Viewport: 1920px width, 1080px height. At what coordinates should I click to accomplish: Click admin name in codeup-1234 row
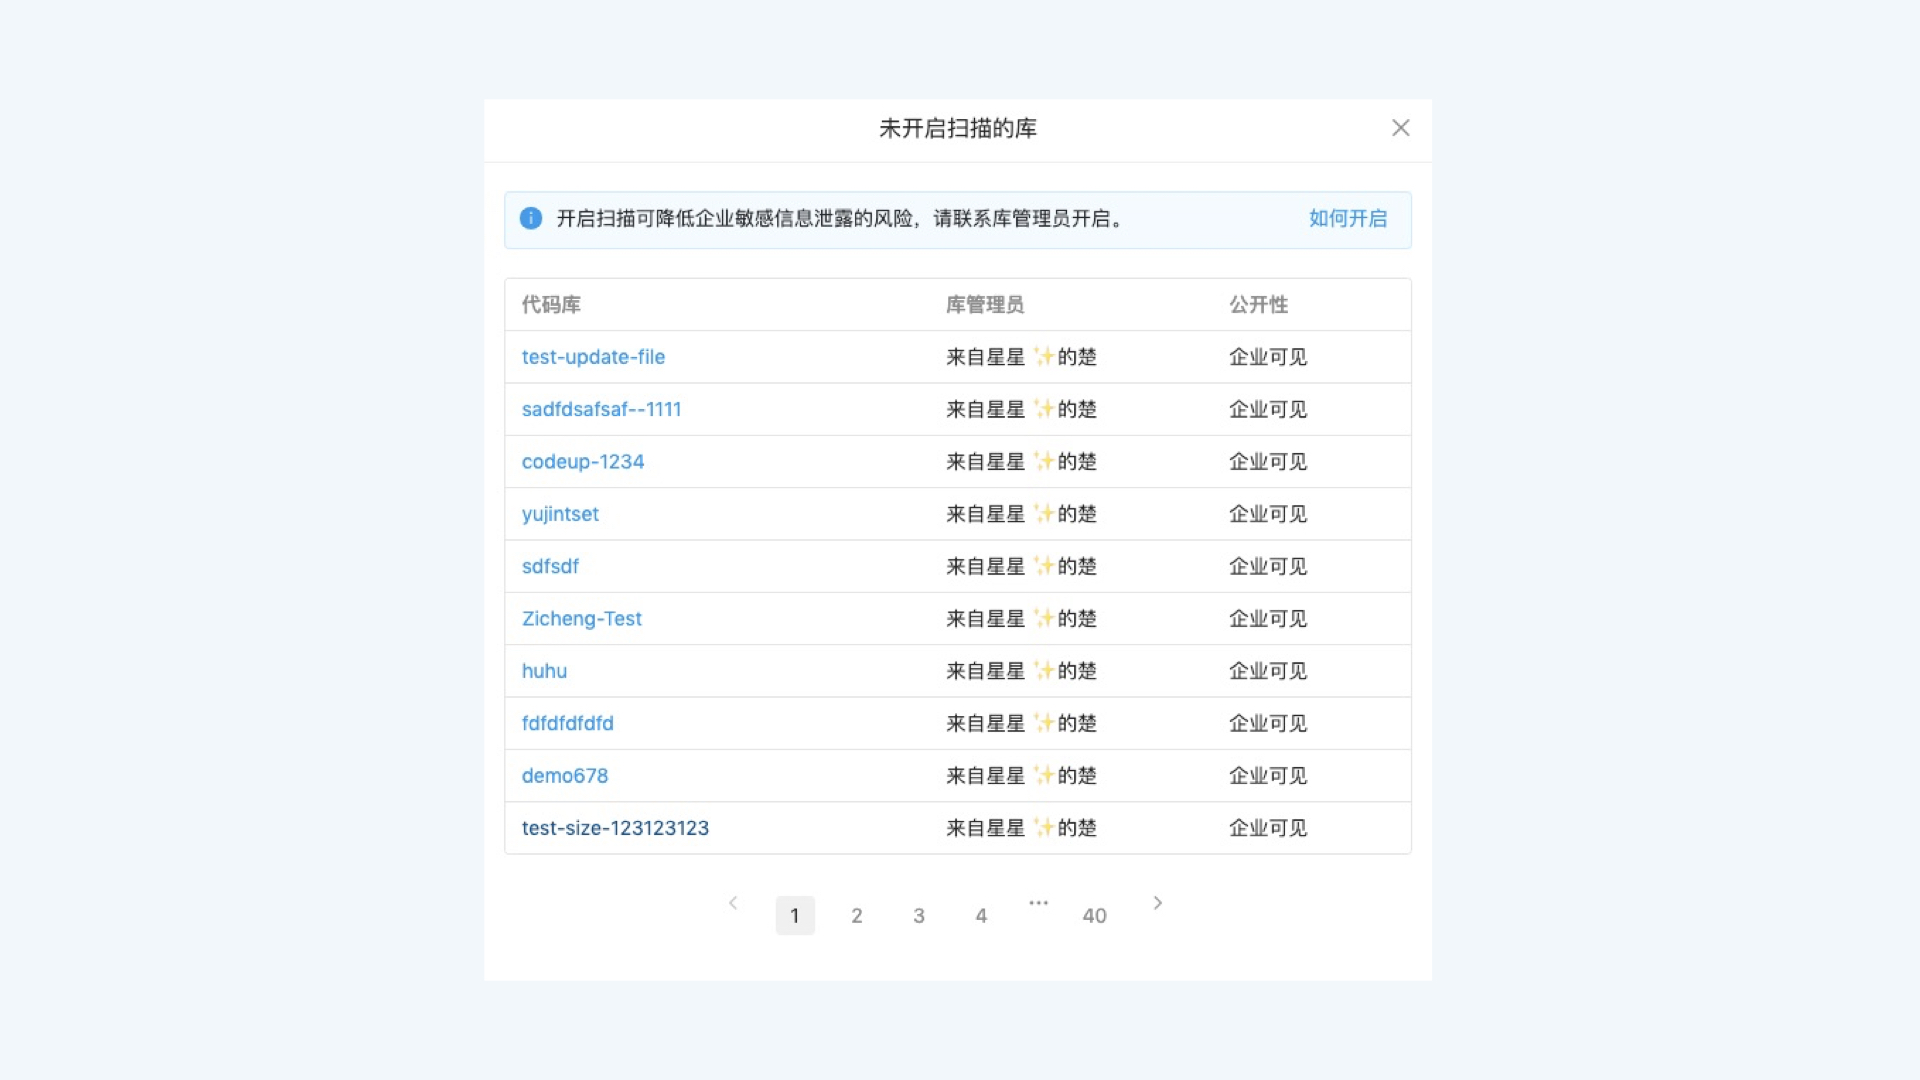(x=1021, y=462)
